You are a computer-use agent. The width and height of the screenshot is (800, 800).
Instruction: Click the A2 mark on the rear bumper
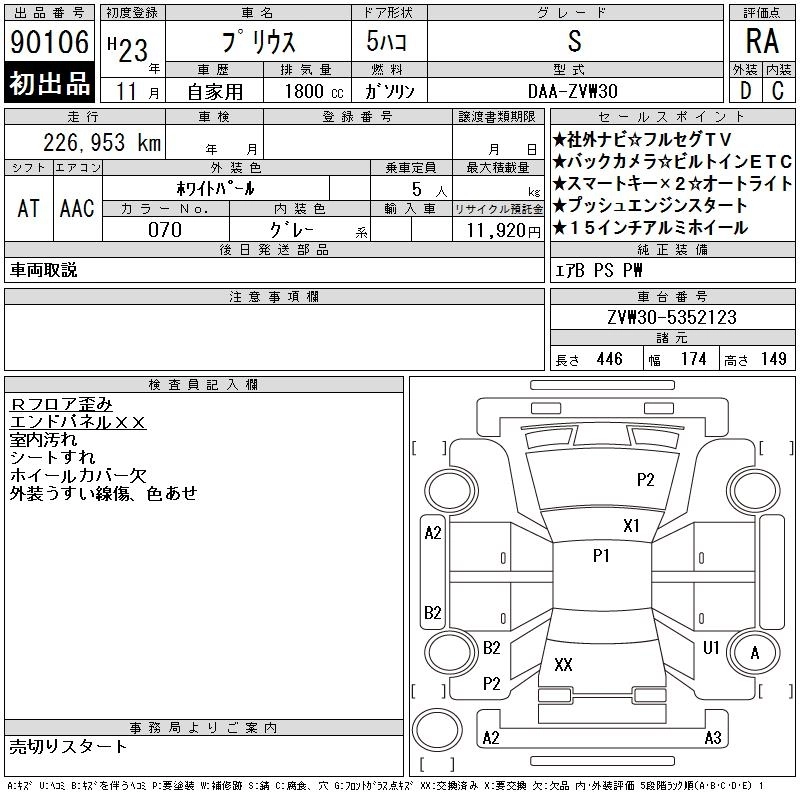491,737
